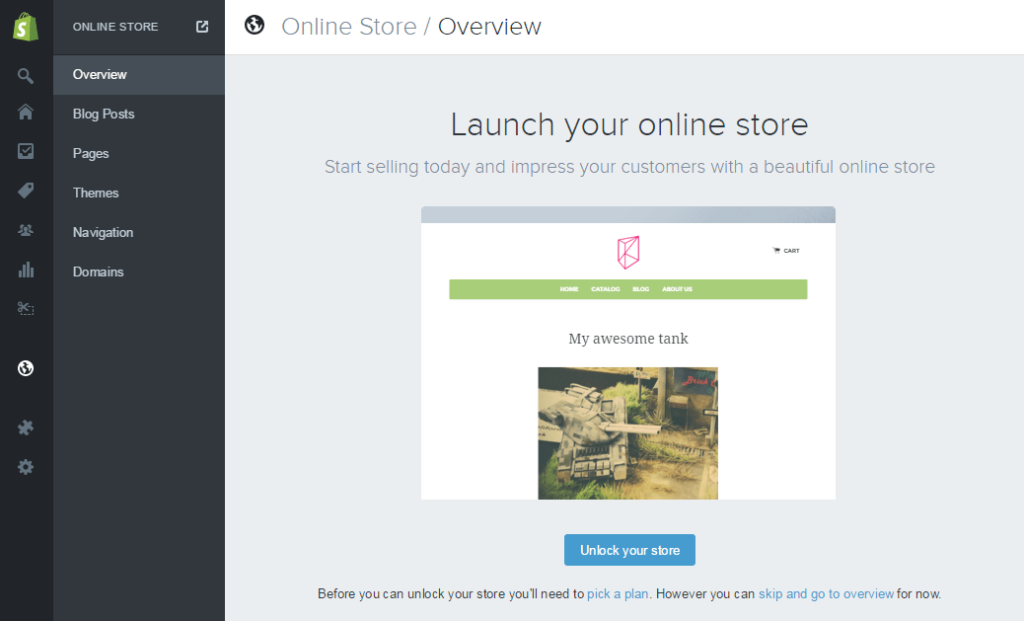This screenshot has width=1024, height=621.
Task: Open Reports using bar chart icon
Action: coord(26,269)
